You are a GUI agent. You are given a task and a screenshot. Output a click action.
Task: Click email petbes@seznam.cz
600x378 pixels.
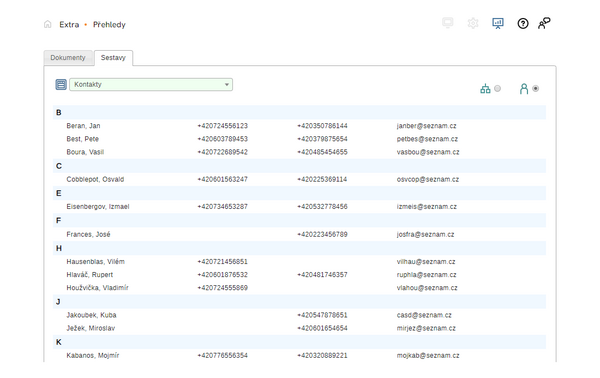[427, 139]
